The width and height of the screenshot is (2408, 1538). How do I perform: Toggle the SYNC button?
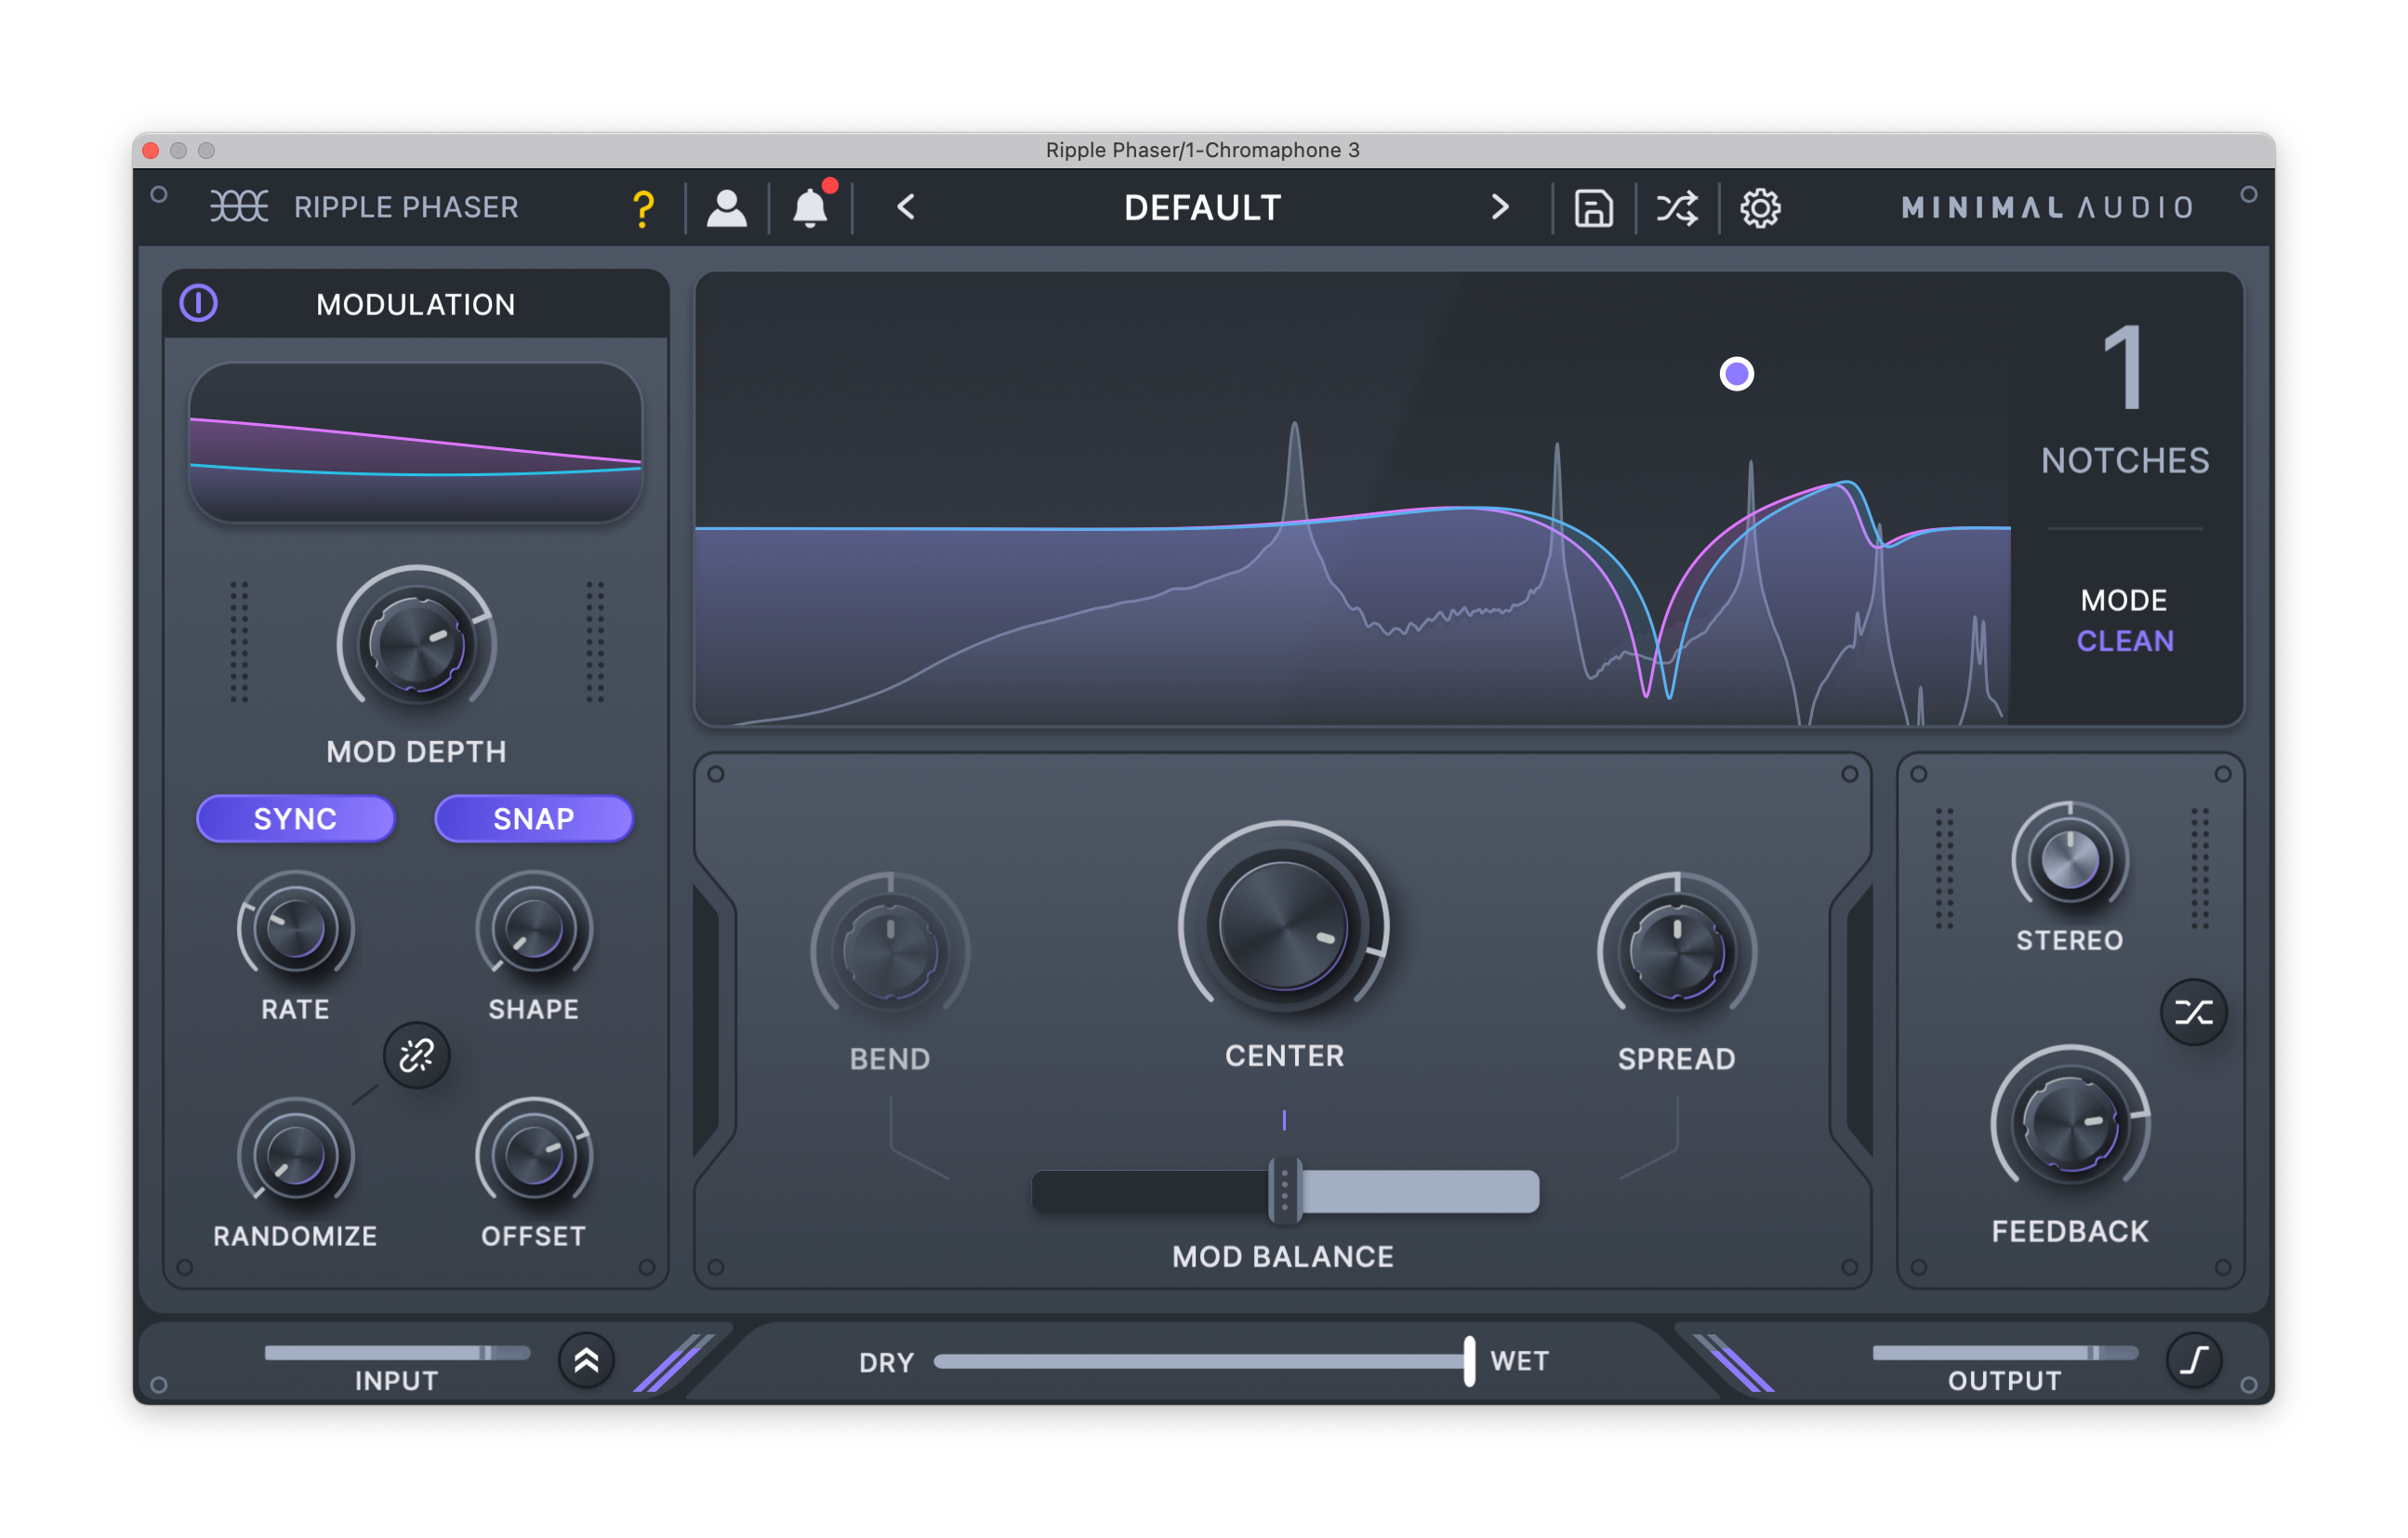[x=295, y=818]
